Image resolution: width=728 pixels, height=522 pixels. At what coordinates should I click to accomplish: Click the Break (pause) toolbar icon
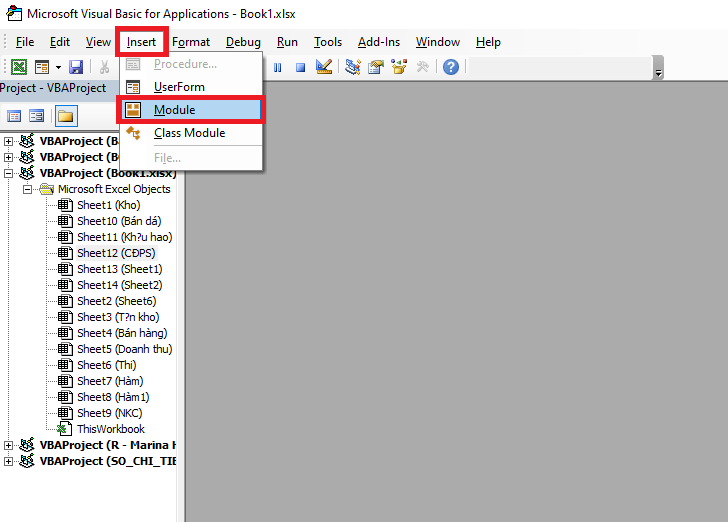278,68
